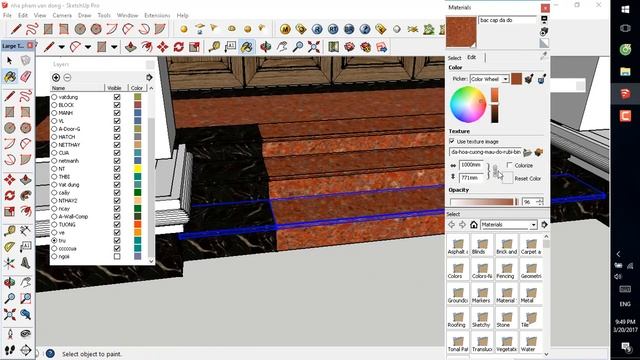The image size is (640, 360).
Task: Select the Zoom magnifier in the top toolbar
Action: click(298, 47)
